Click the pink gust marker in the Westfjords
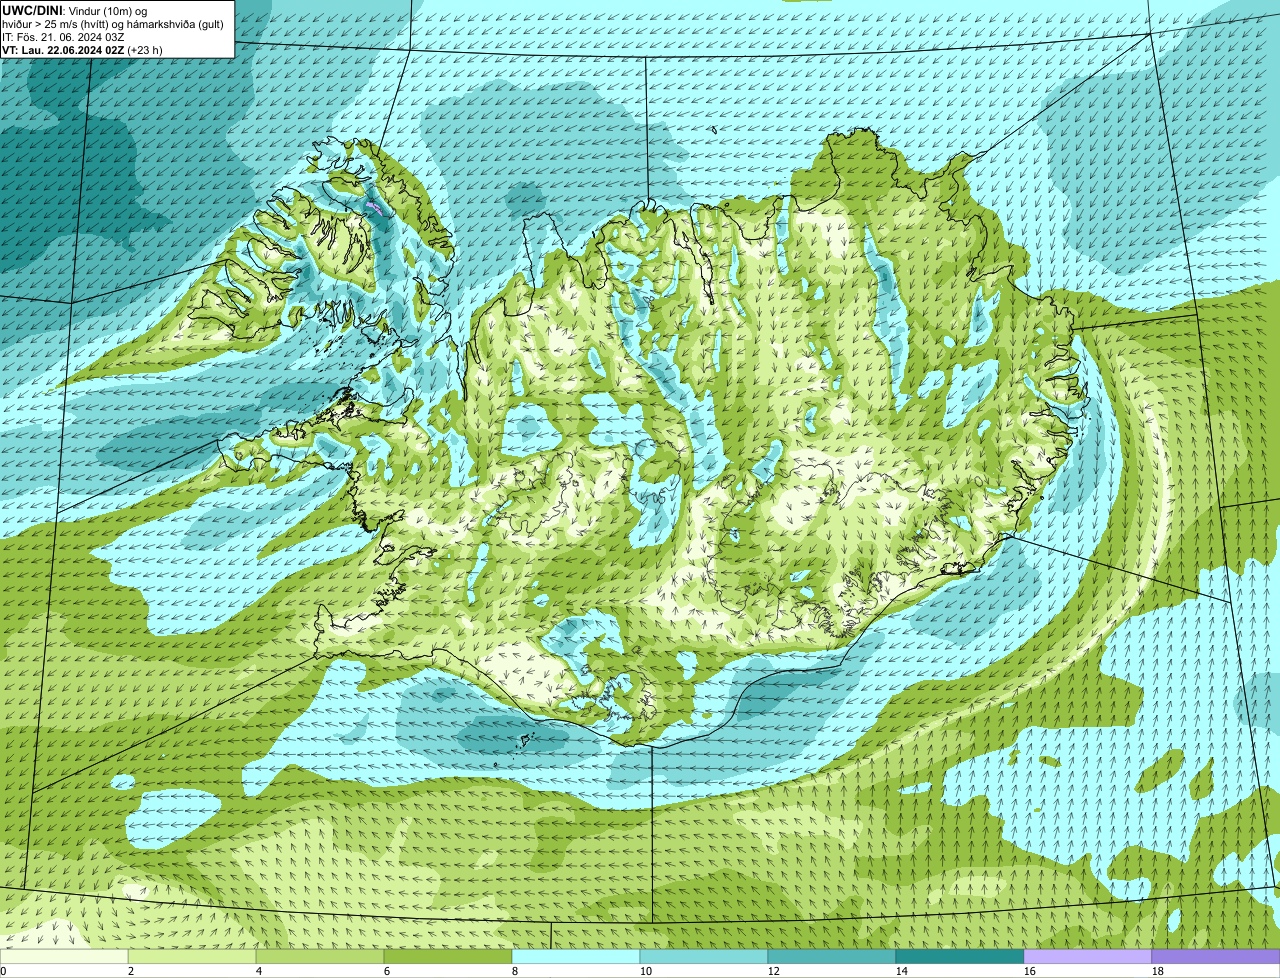Screen dimensions: 1280x978 tap(374, 207)
